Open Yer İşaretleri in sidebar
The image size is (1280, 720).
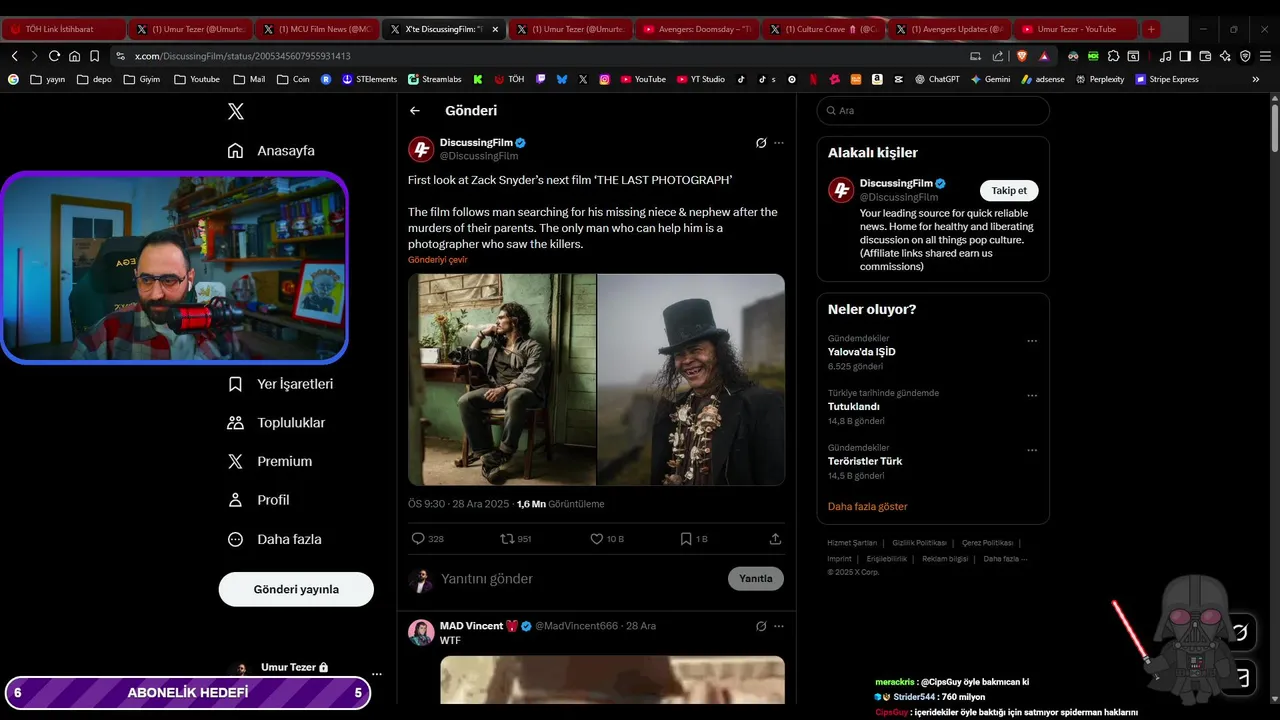click(x=280, y=384)
